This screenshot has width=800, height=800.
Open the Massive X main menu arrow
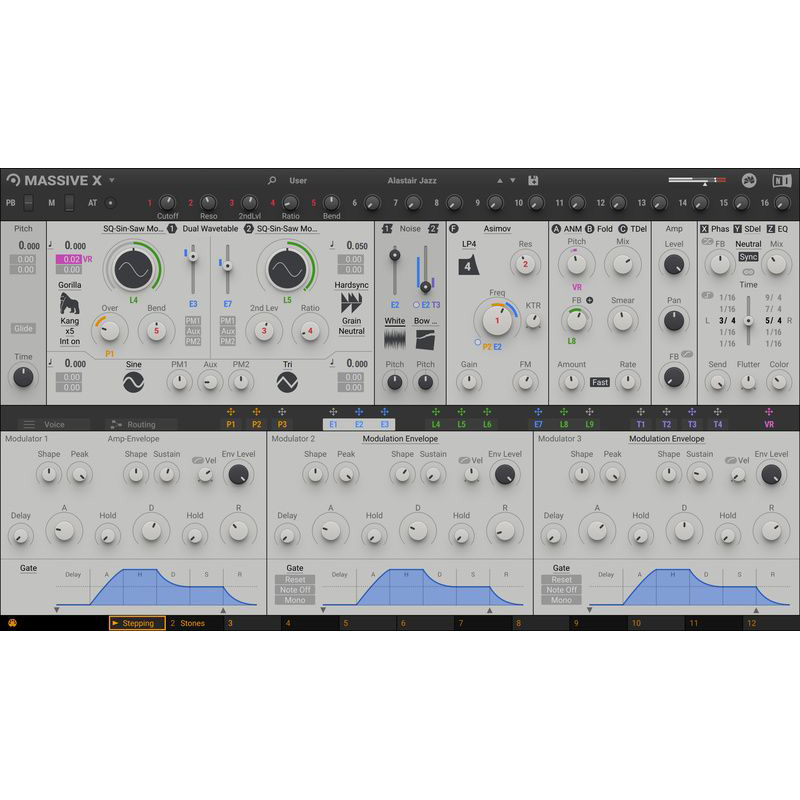point(112,180)
